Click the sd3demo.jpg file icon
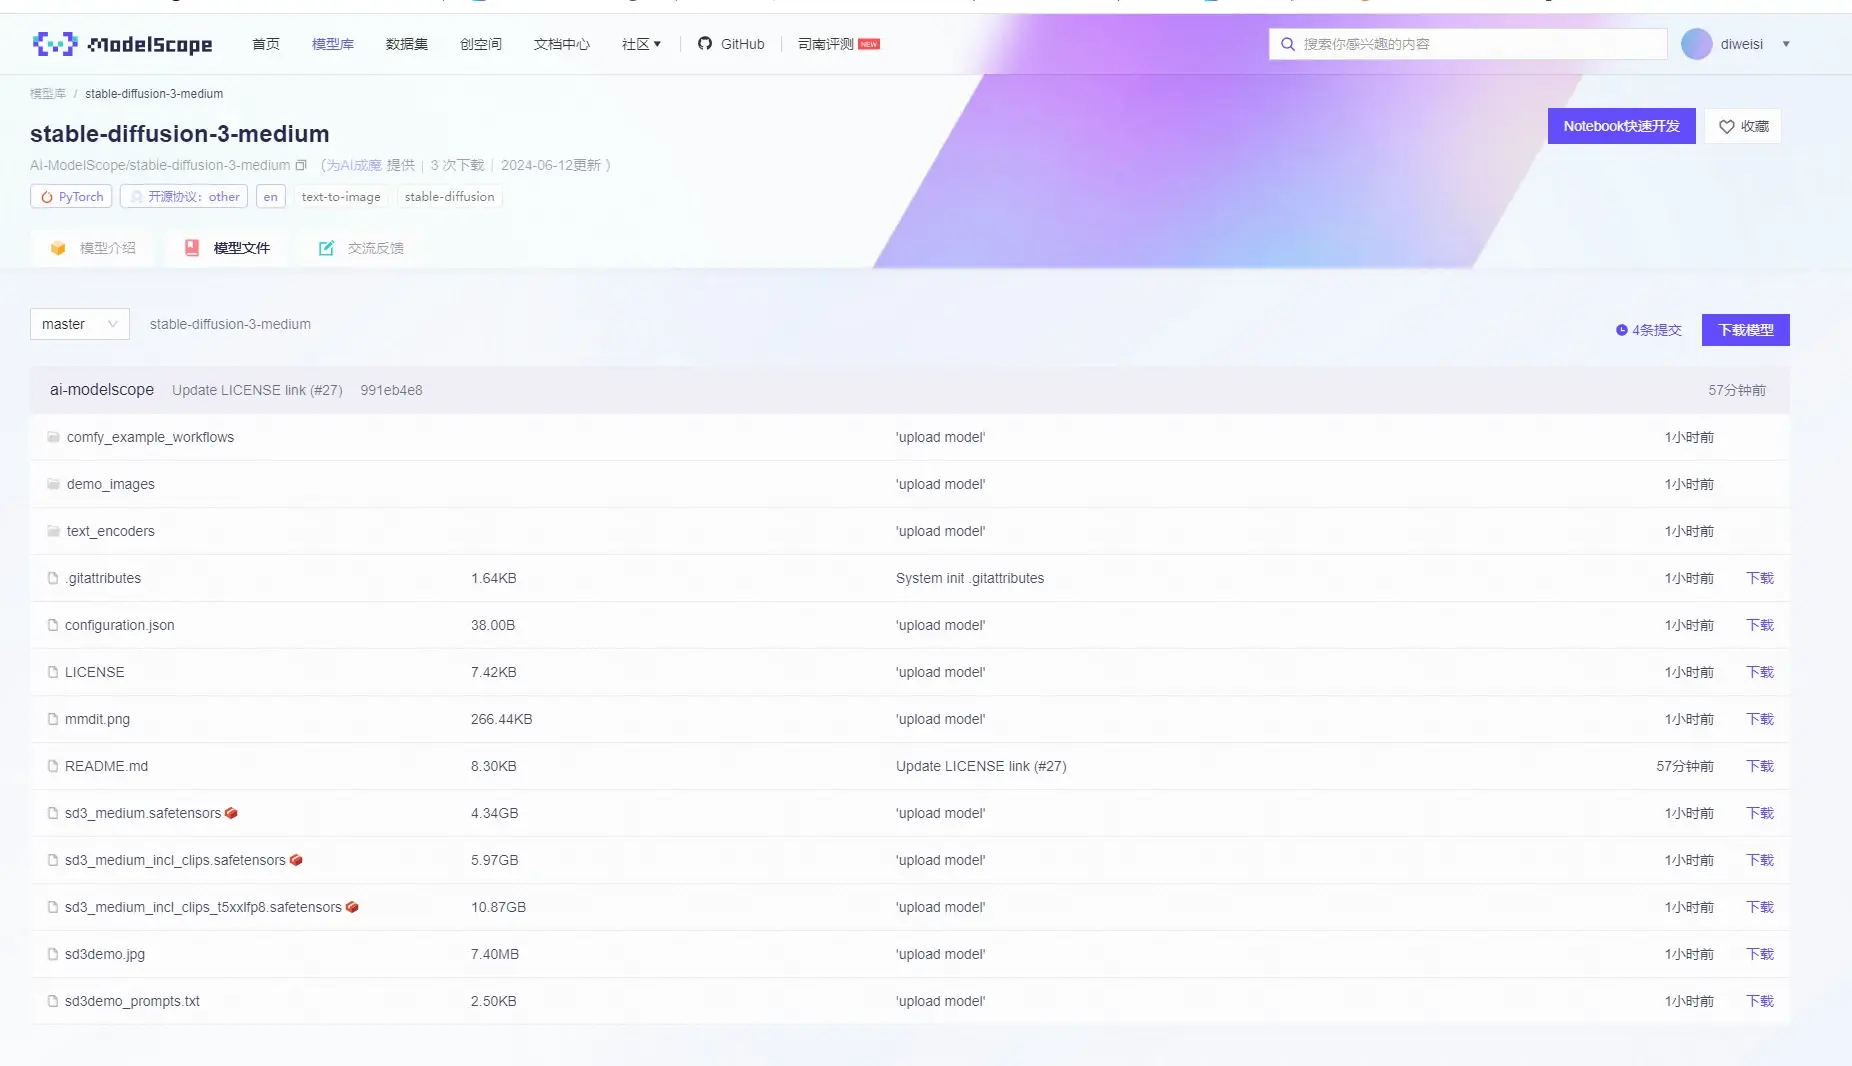This screenshot has width=1852, height=1066. (x=53, y=954)
